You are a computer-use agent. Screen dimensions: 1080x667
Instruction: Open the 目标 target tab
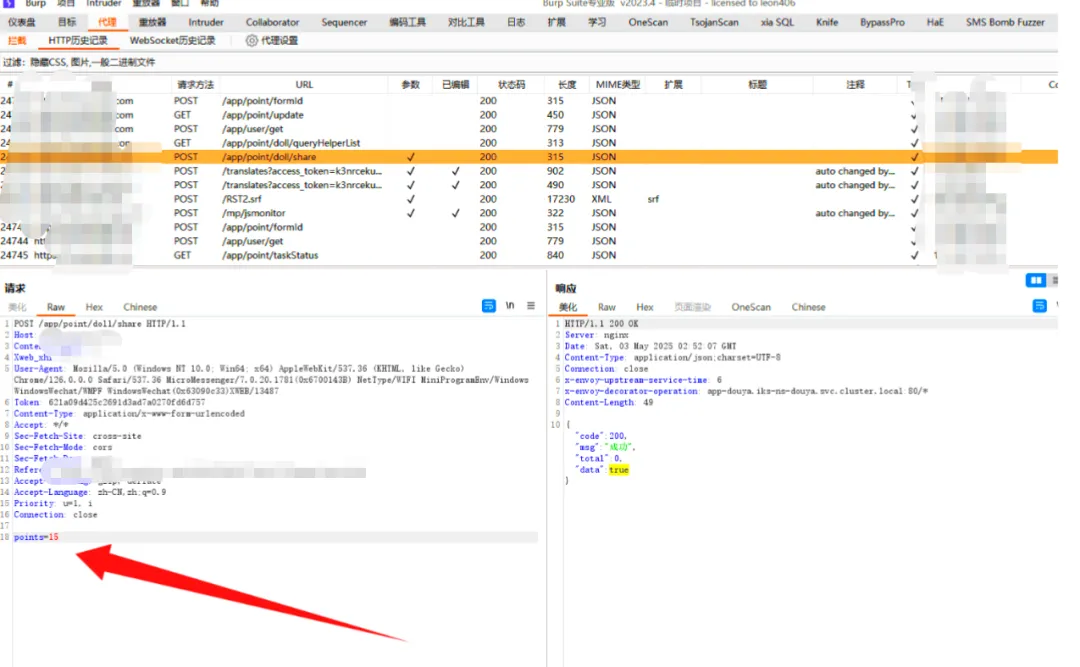[x=67, y=22]
